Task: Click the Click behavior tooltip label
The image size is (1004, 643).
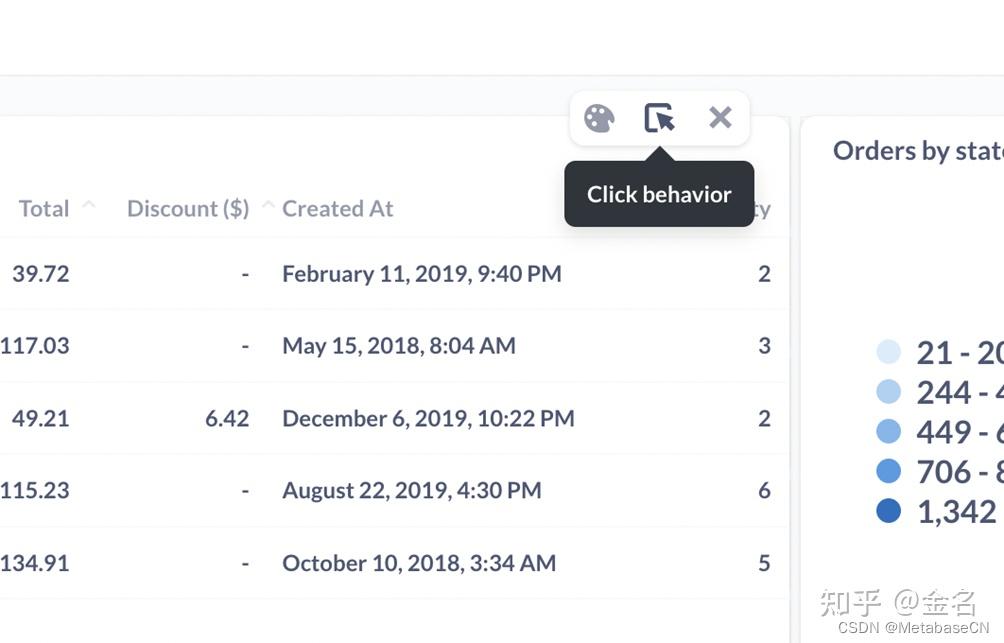Action: pos(659,195)
